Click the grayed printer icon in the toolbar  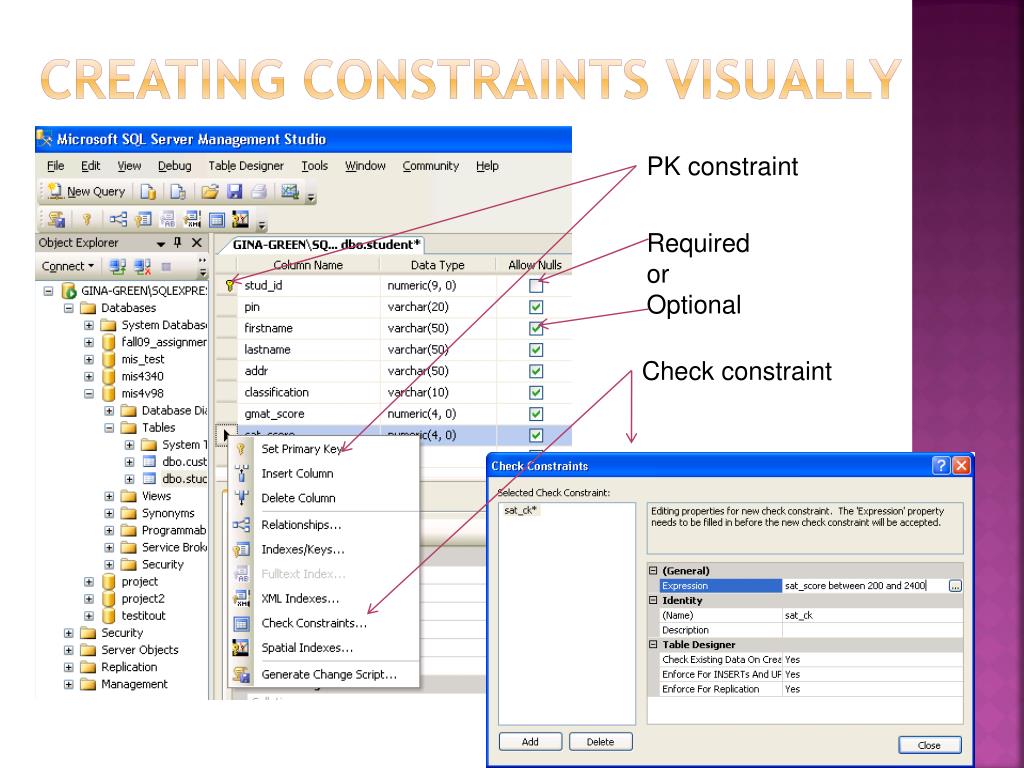coord(259,191)
